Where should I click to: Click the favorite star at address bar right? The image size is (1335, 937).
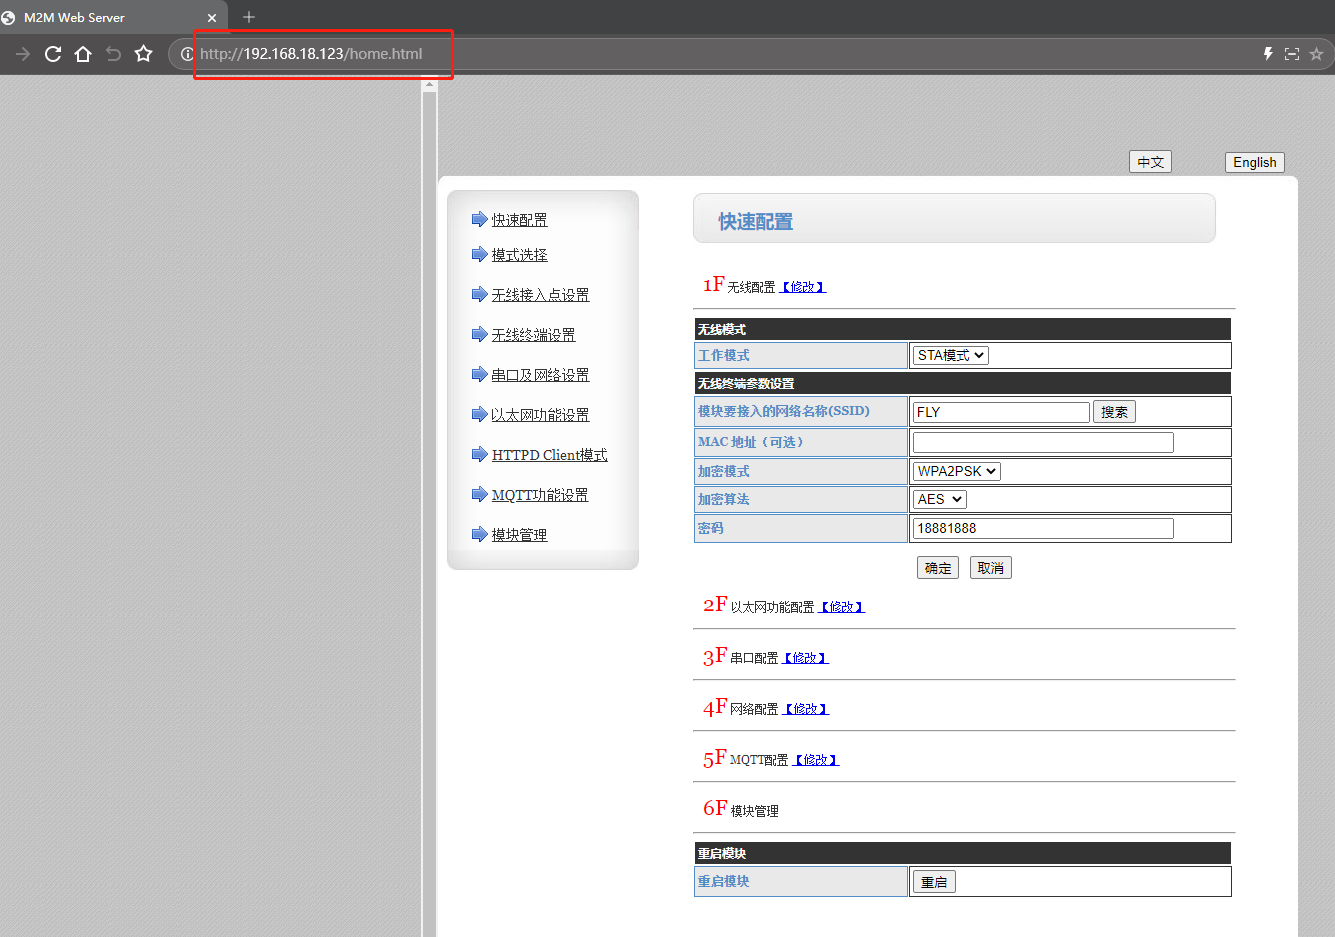tap(1316, 54)
